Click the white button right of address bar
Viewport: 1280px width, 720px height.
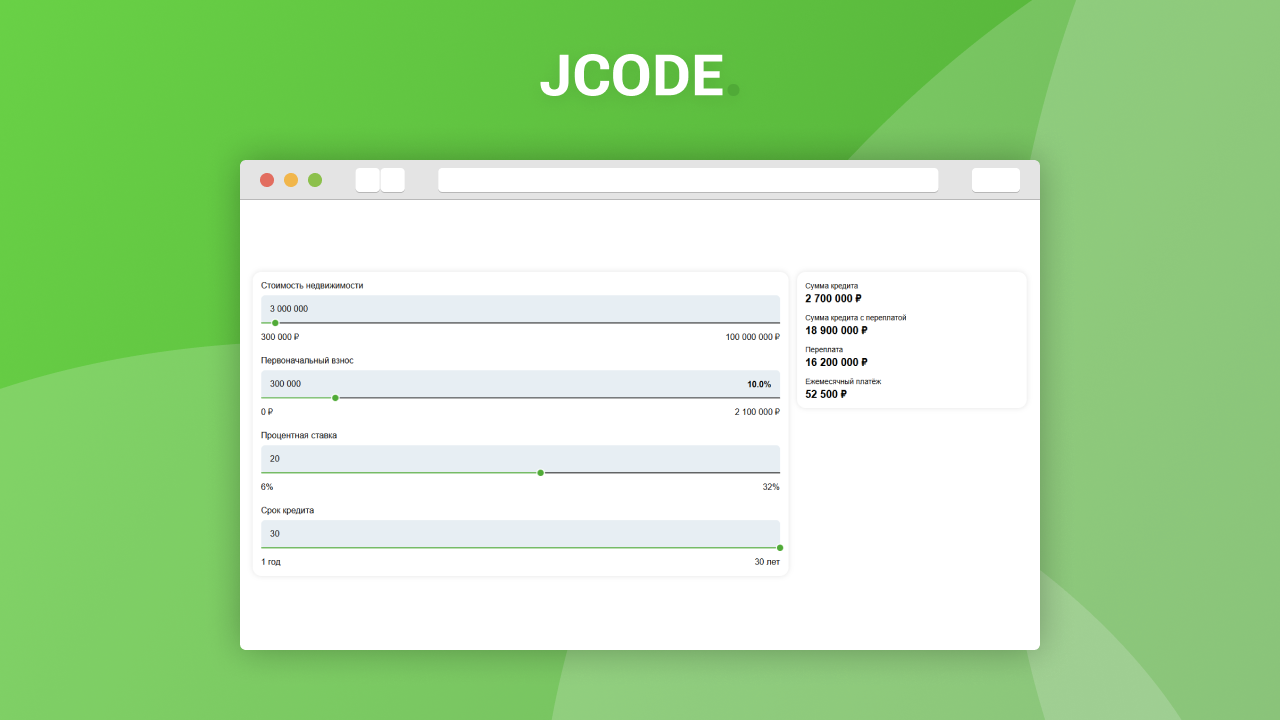click(x=995, y=180)
